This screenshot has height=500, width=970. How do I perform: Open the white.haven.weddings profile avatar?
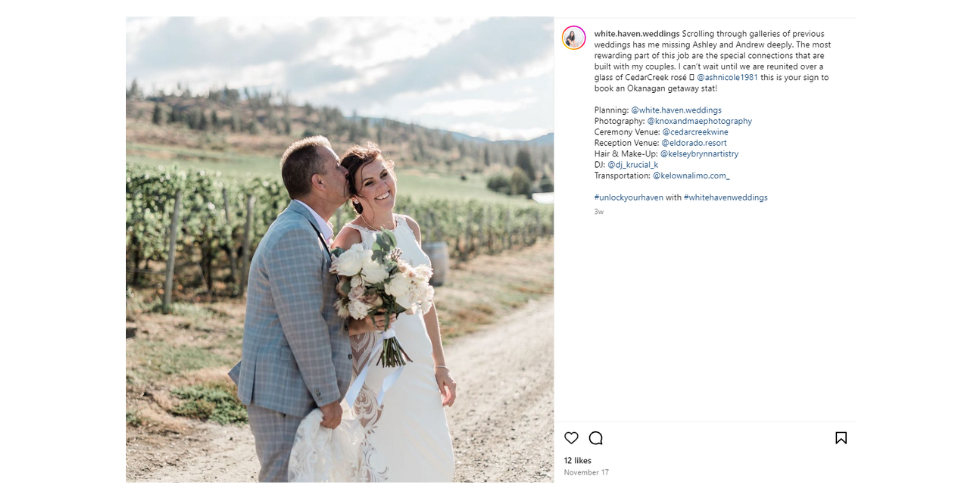(x=573, y=38)
